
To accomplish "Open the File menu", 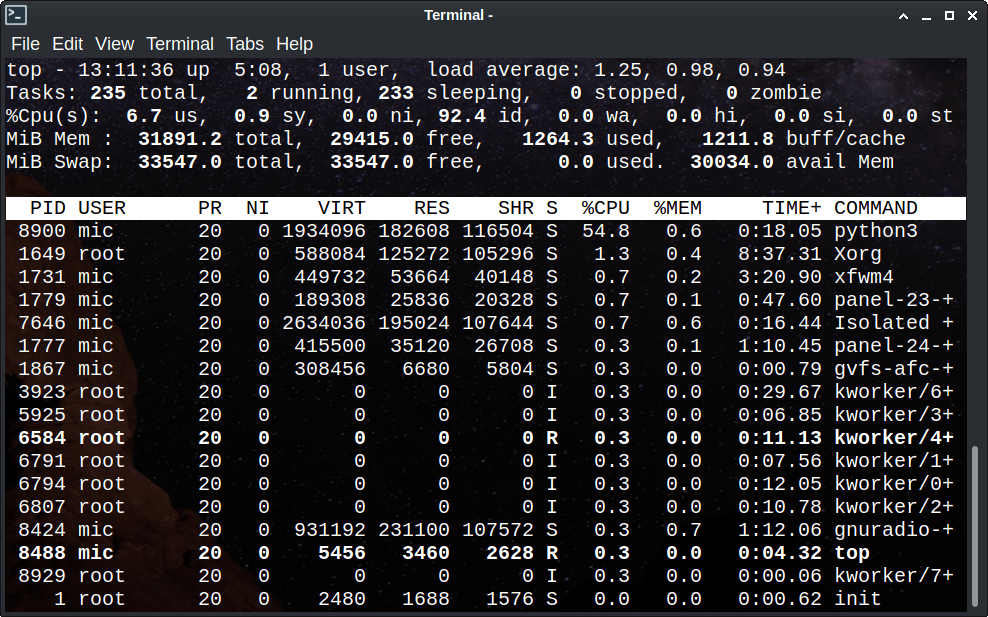I will (x=25, y=44).
